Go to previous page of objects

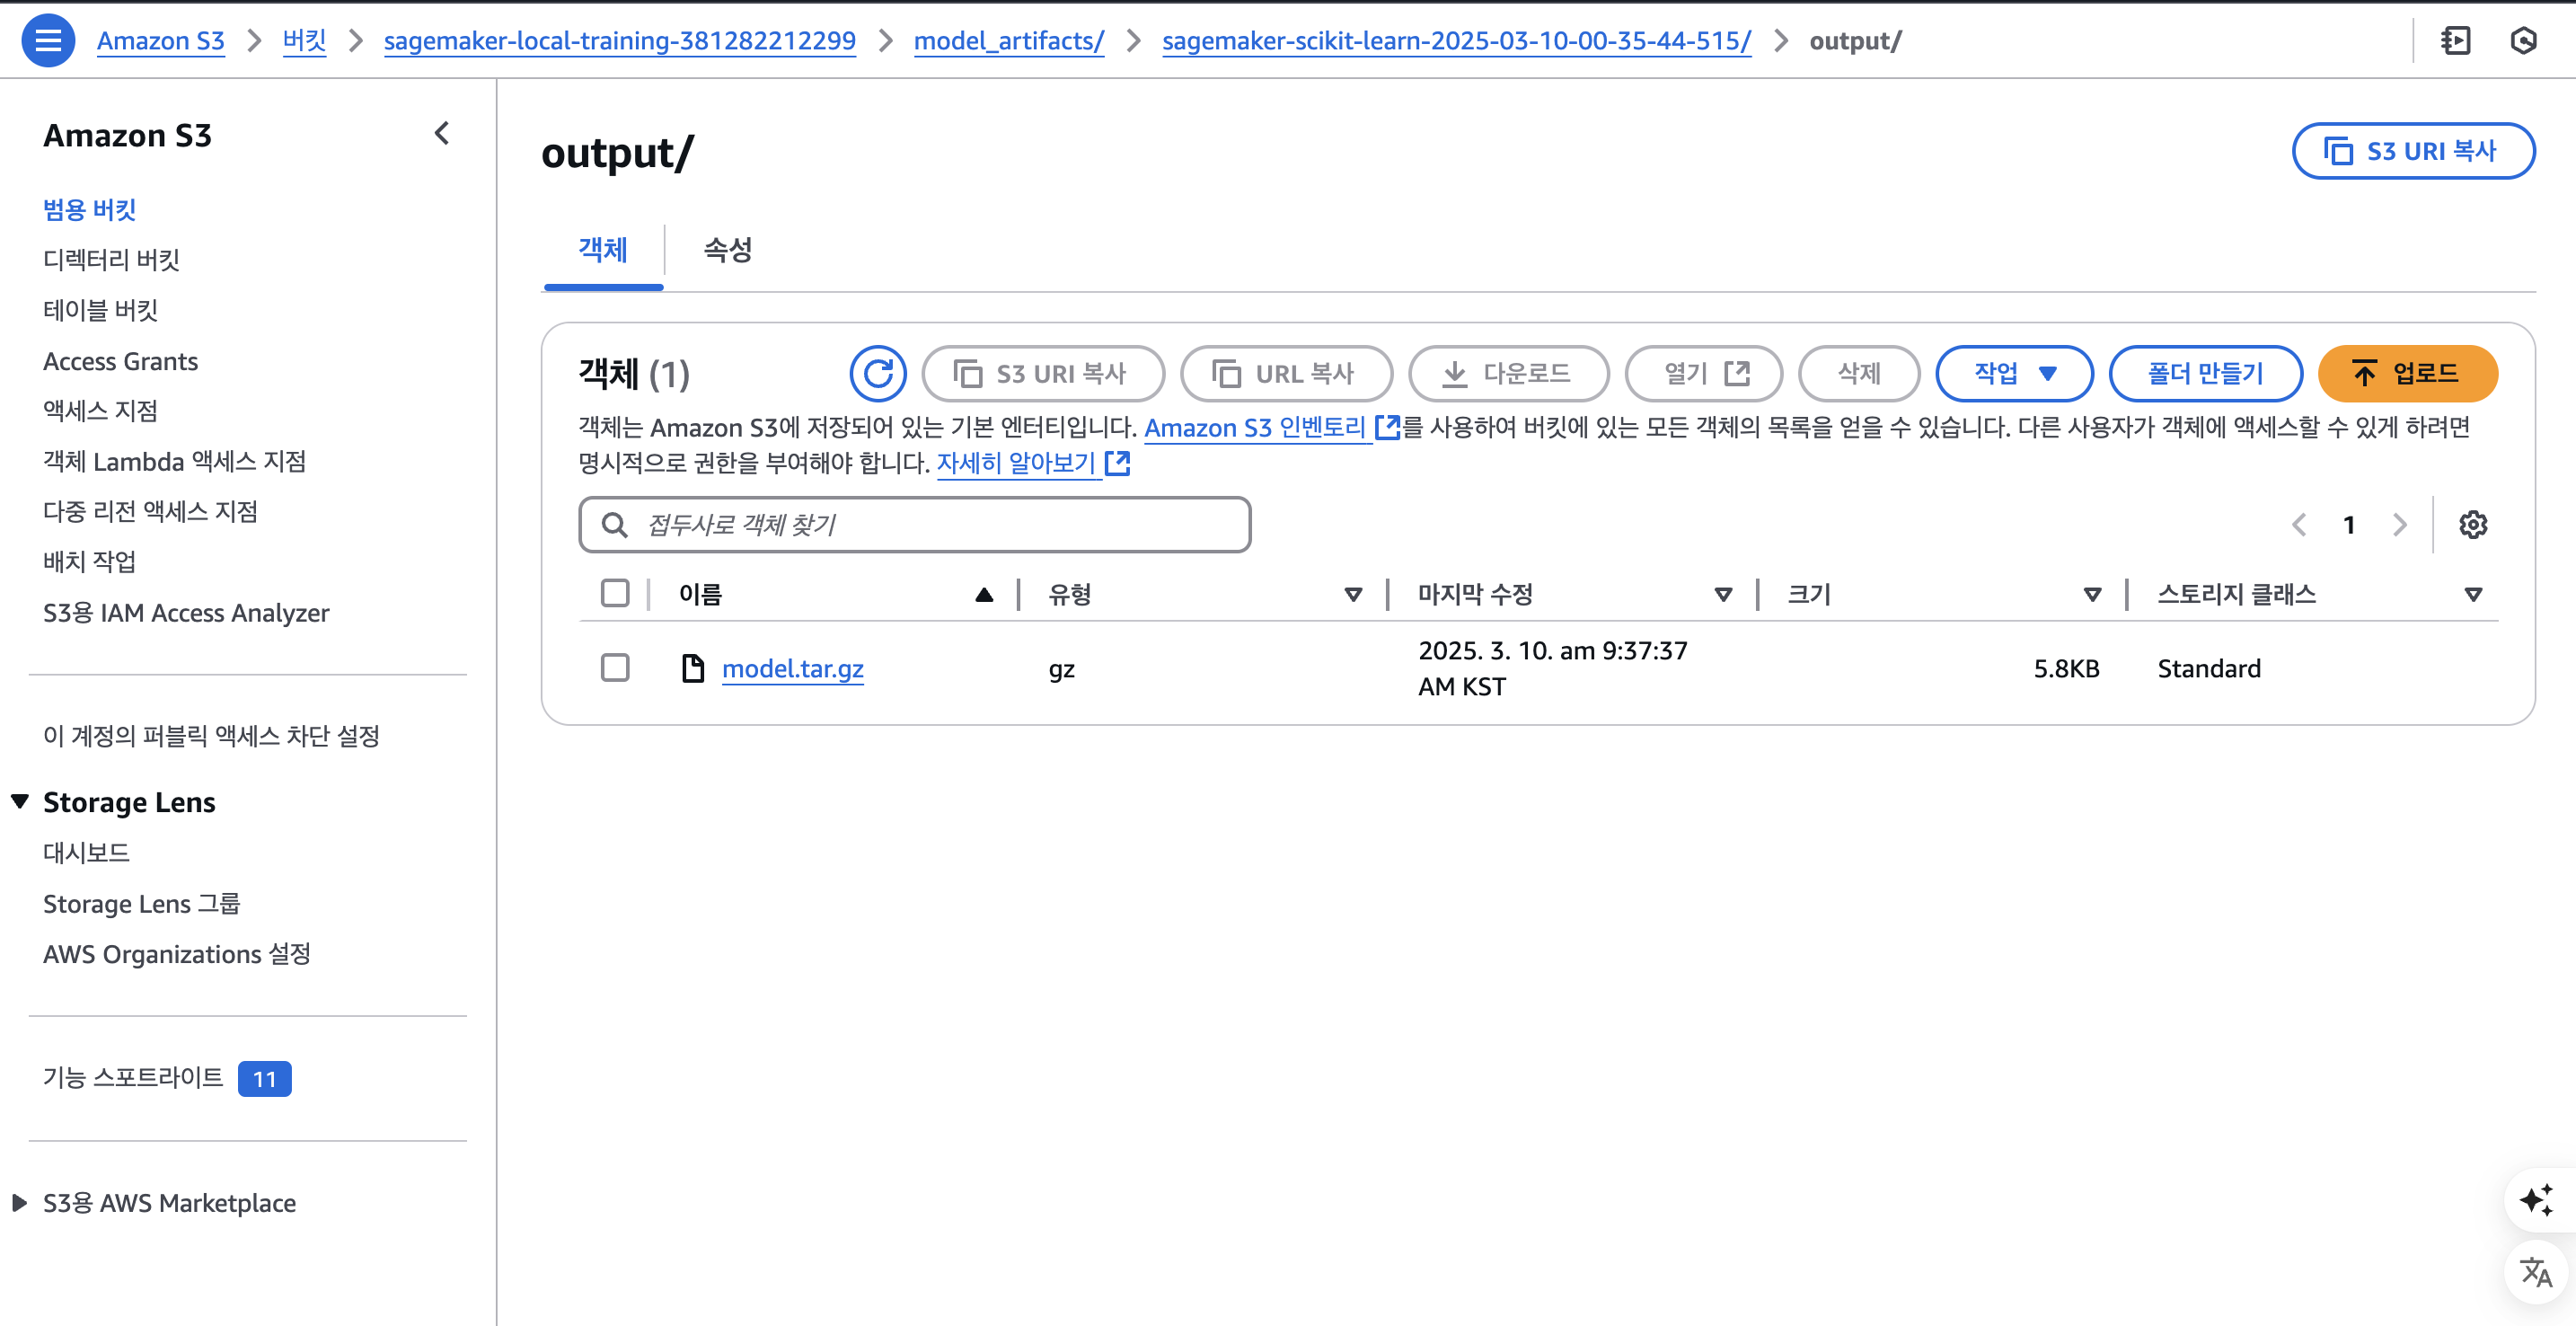2299,525
